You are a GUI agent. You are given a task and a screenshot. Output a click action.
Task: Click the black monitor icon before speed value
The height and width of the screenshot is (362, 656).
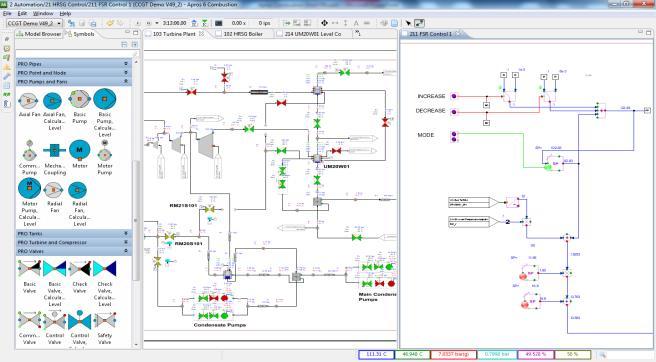(218, 23)
